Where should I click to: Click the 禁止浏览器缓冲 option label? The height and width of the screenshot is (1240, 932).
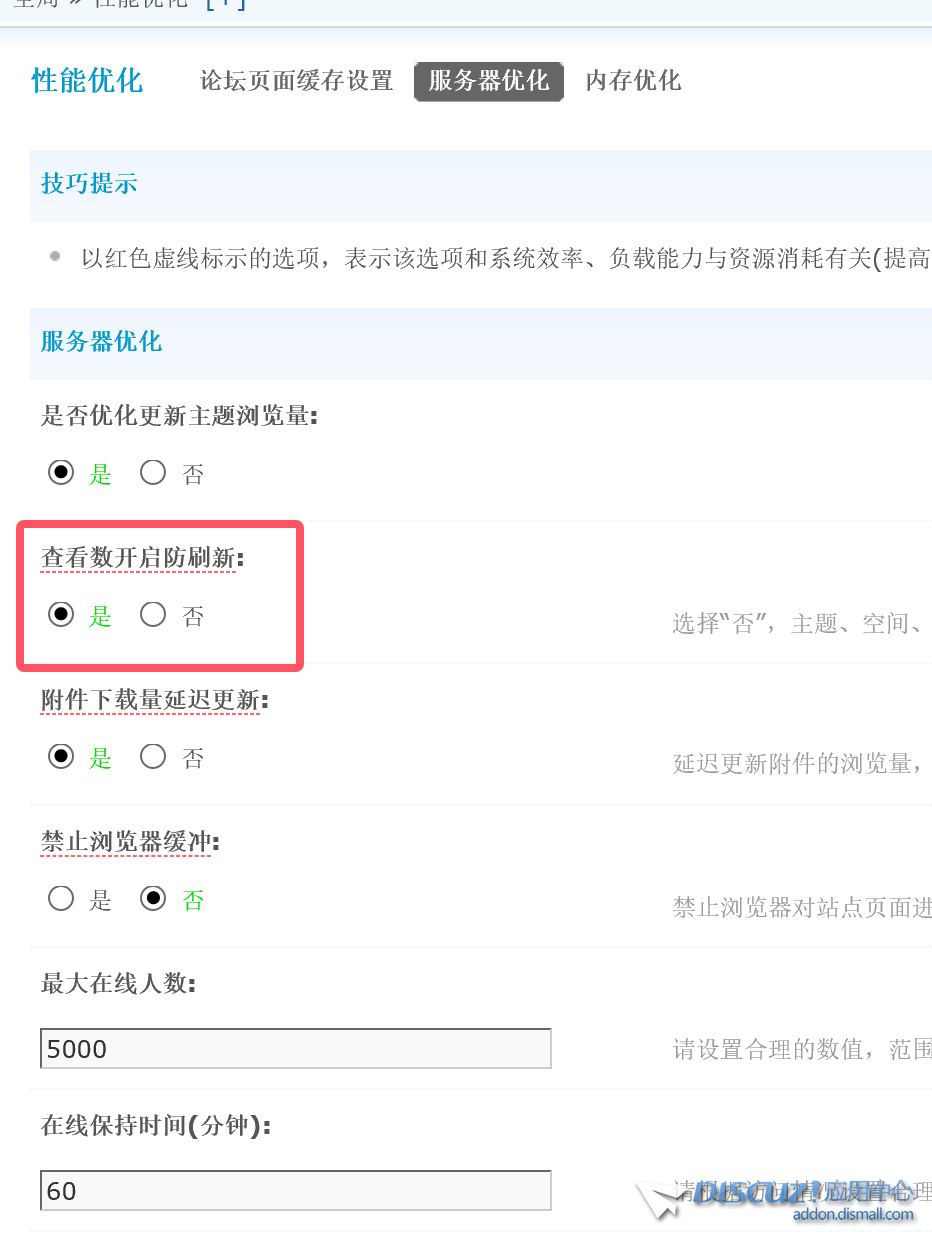(126, 842)
